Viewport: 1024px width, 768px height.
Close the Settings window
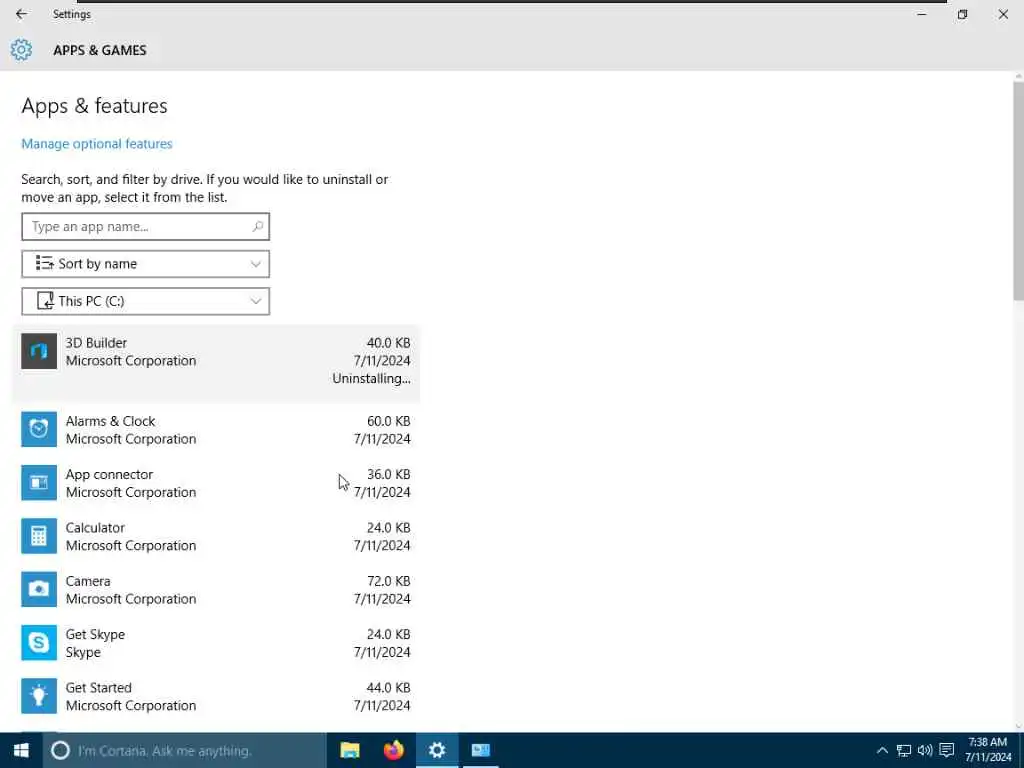tap(1003, 14)
